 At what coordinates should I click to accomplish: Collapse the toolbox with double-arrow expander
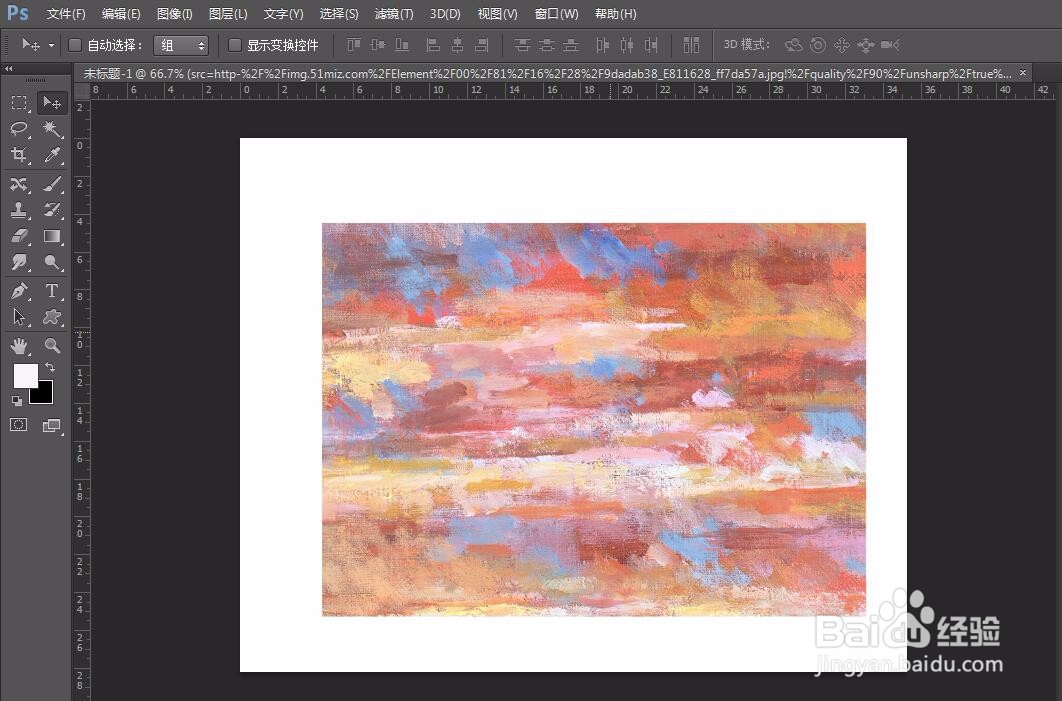8,68
